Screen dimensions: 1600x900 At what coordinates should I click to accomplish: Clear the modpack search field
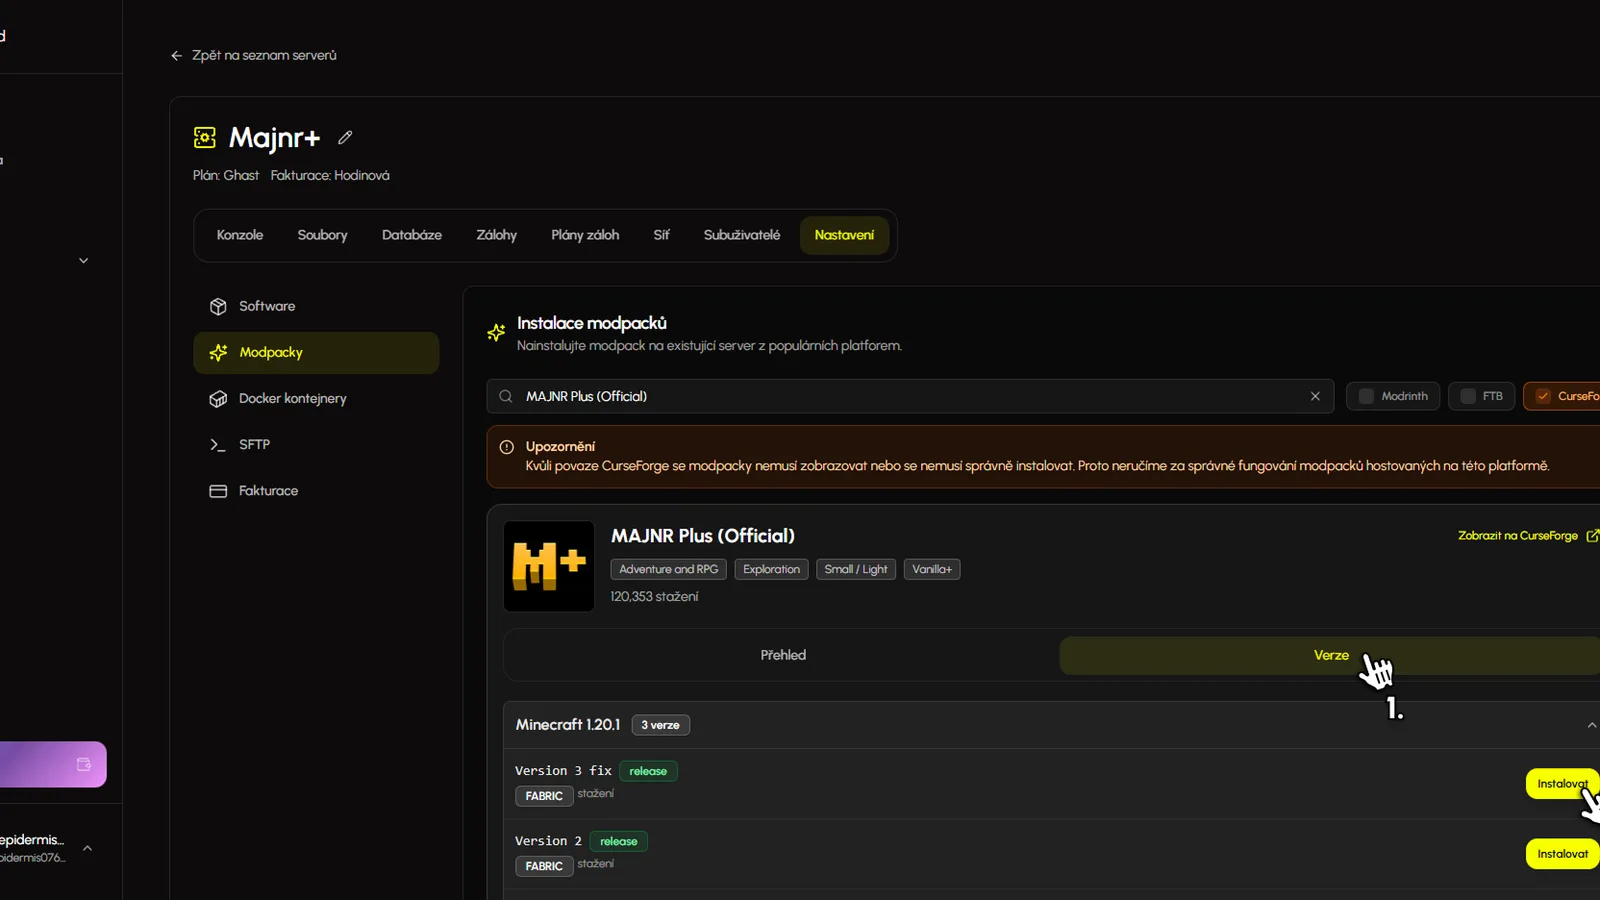pos(1315,396)
